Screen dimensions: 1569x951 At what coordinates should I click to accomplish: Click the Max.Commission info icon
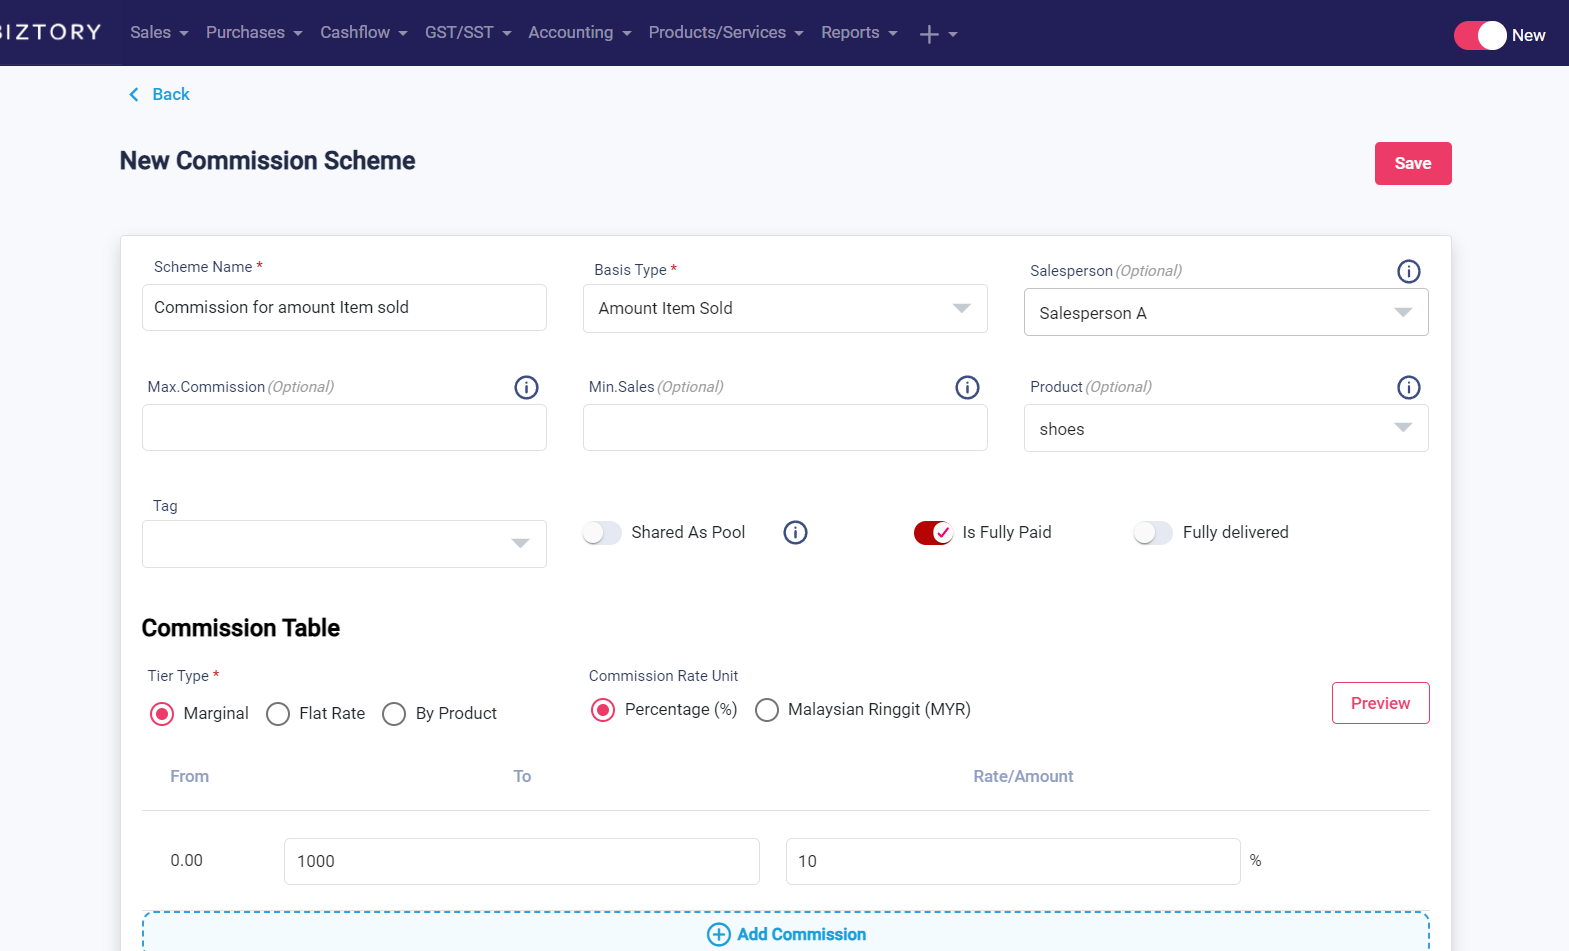point(526,387)
